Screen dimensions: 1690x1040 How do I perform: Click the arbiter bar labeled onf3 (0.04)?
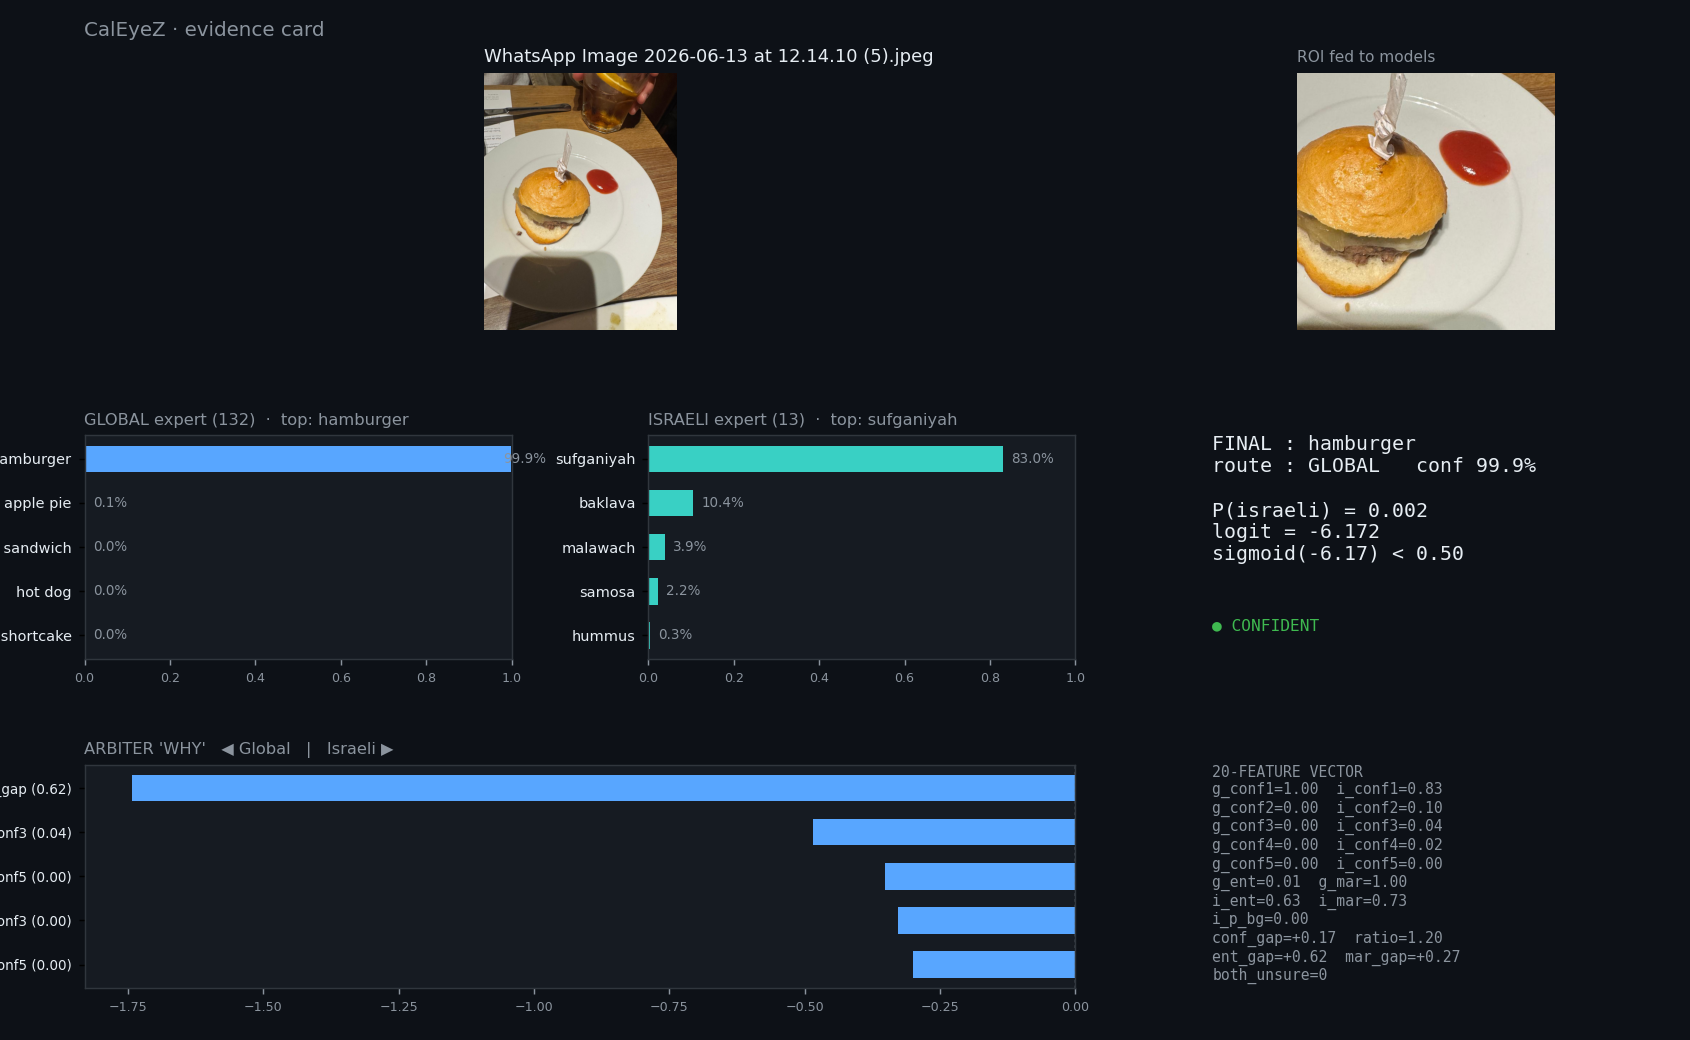coord(944,832)
